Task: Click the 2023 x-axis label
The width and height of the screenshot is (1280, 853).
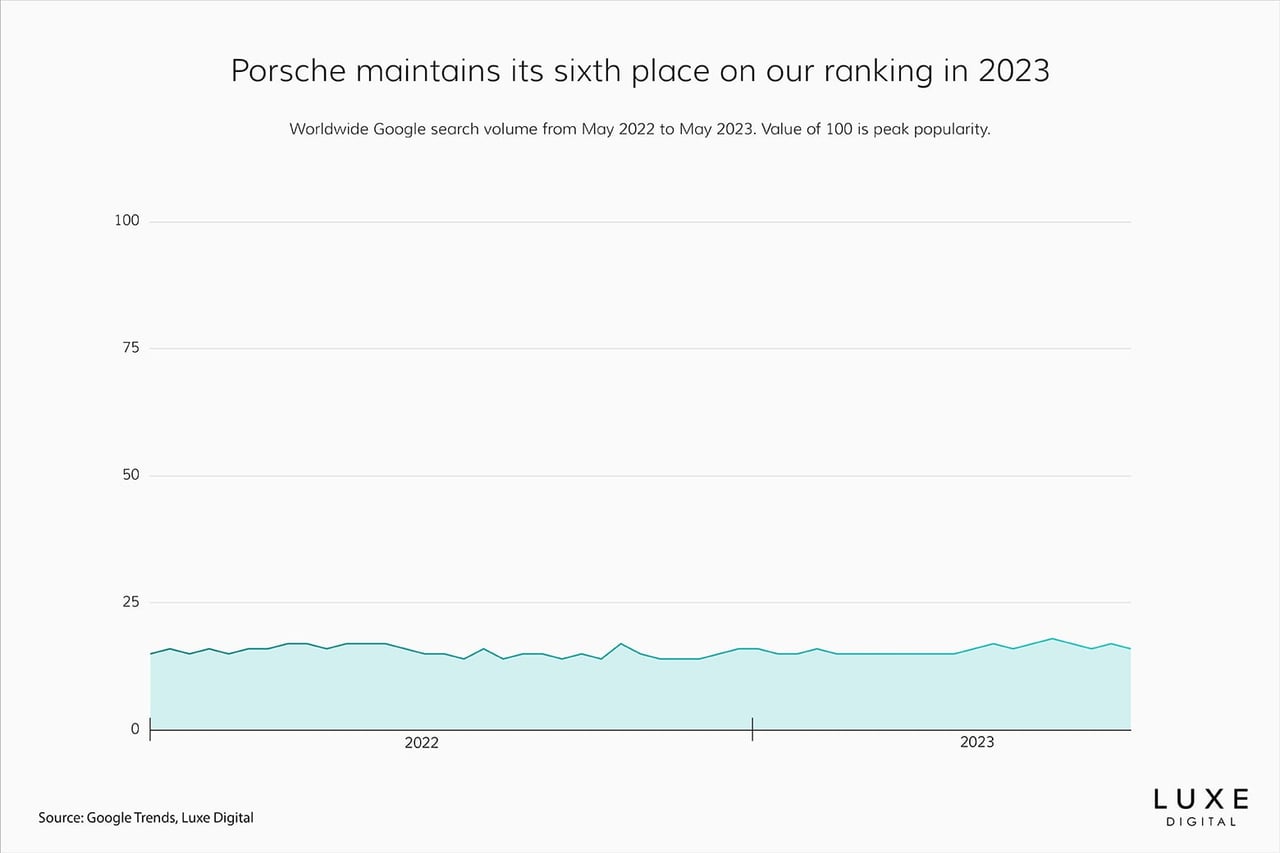Action: coord(977,742)
